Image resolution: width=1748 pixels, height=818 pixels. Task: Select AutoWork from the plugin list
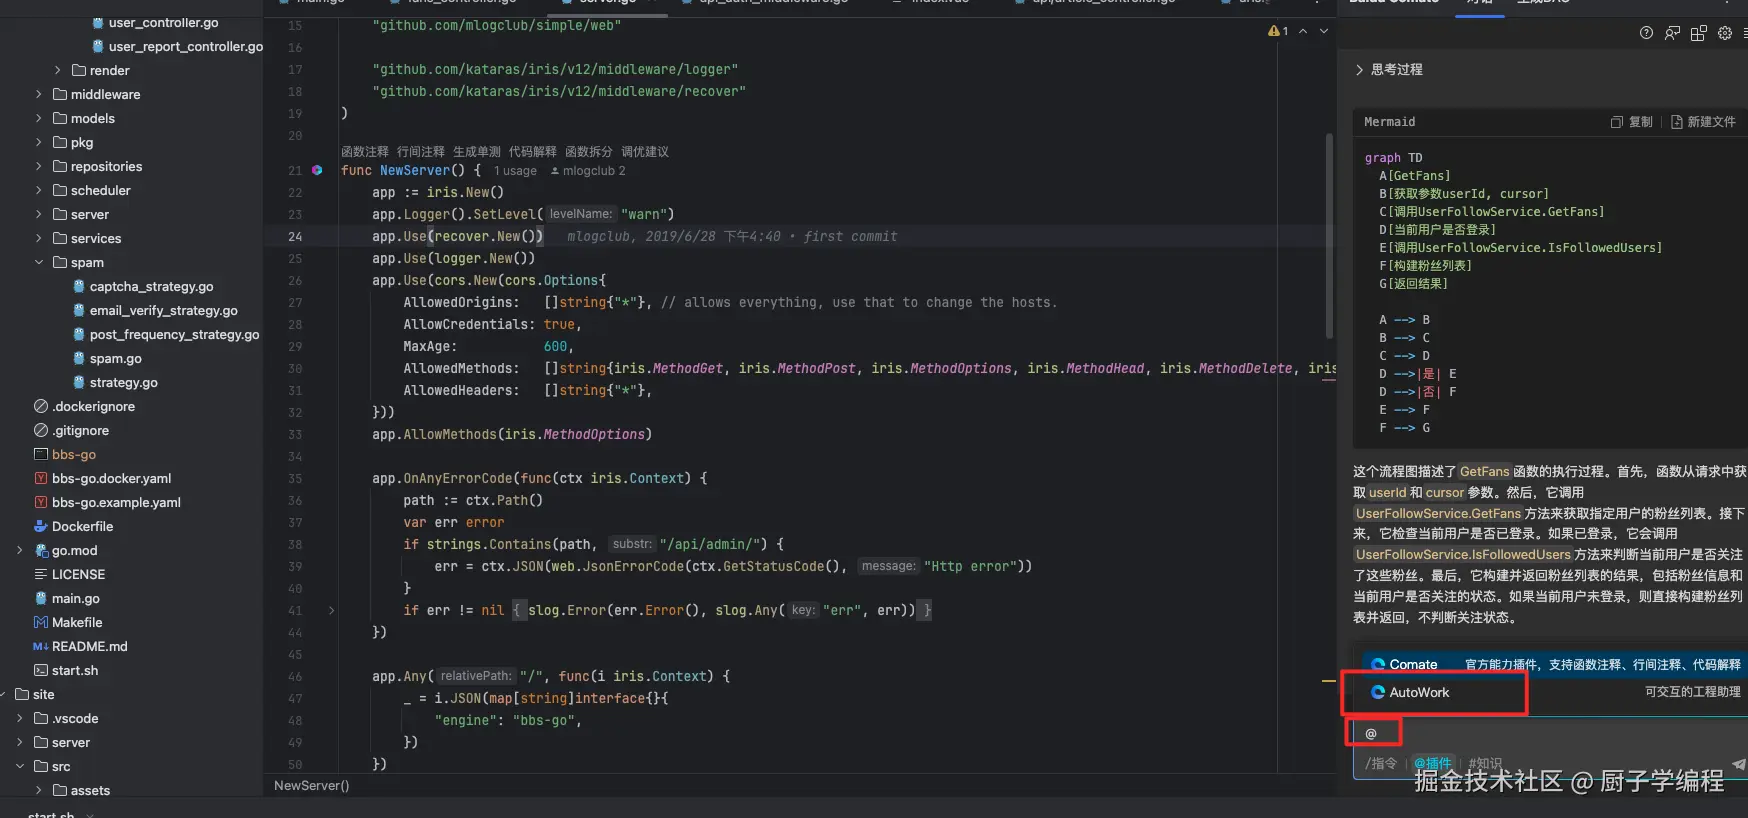(1419, 693)
